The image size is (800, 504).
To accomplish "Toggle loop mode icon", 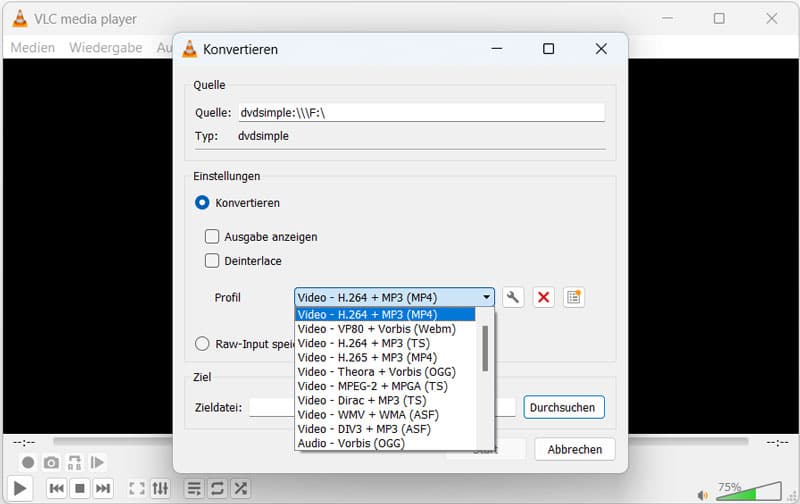I will coord(217,488).
